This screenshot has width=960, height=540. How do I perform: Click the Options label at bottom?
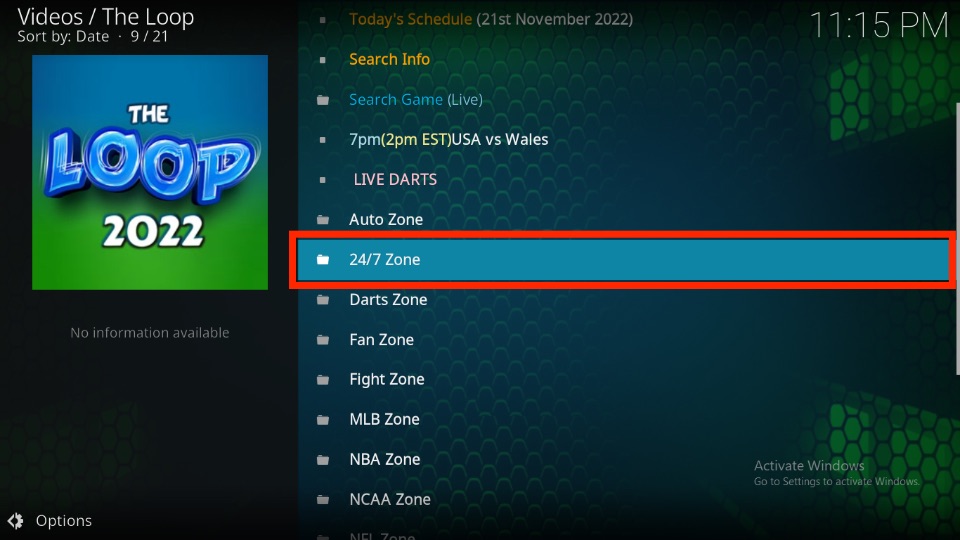click(64, 521)
